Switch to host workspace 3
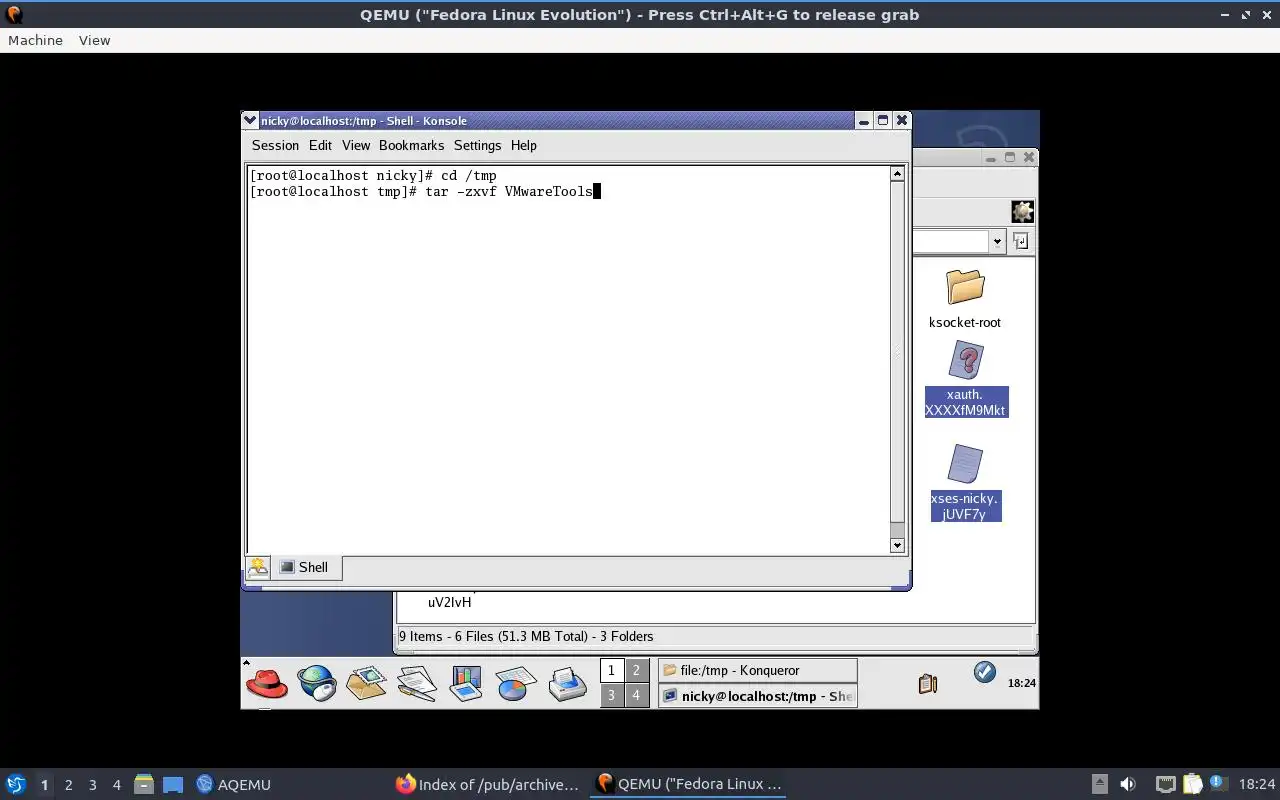Screen dimensions: 1280x800 [92, 785]
